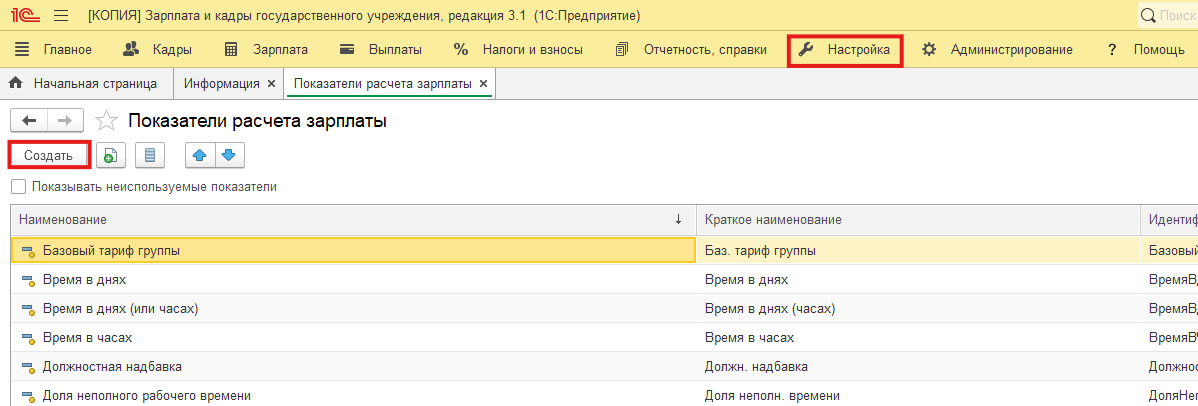Click icon of Время в днях (или часах) row
This screenshot has width=1198, height=406.
click(x=28, y=309)
